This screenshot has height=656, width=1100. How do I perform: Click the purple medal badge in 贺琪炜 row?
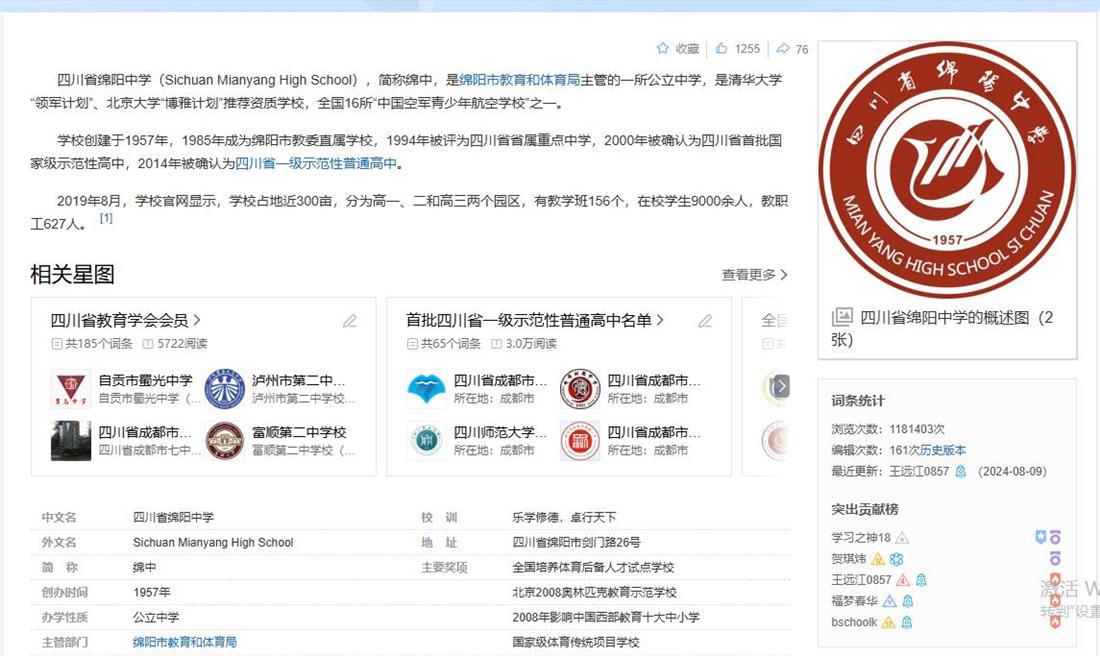1054,558
